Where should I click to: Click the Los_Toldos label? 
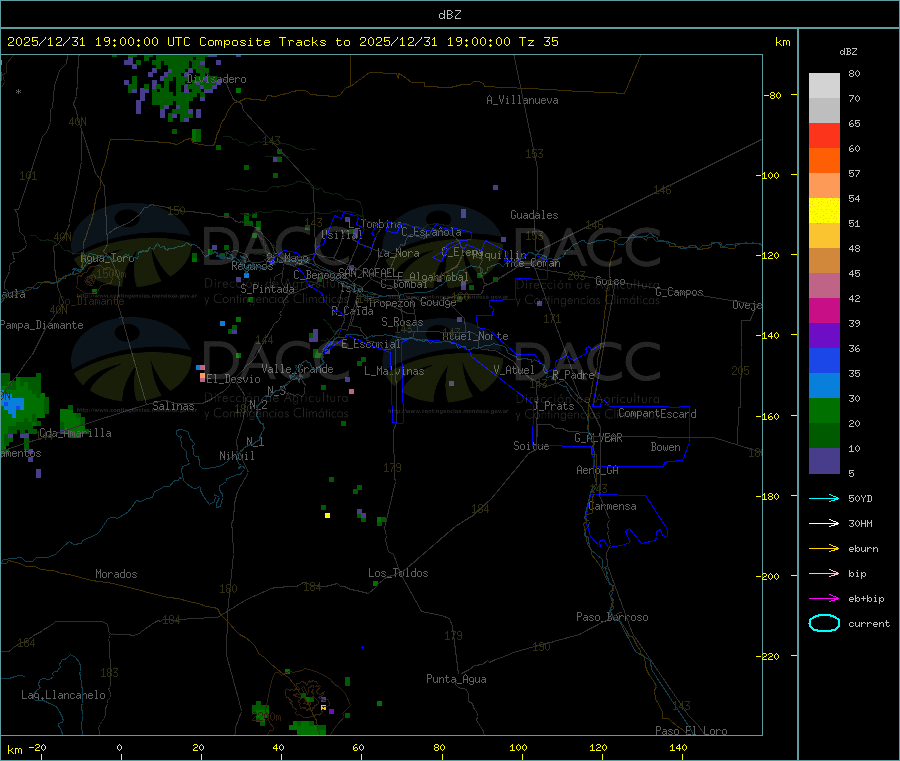click(x=398, y=573)
